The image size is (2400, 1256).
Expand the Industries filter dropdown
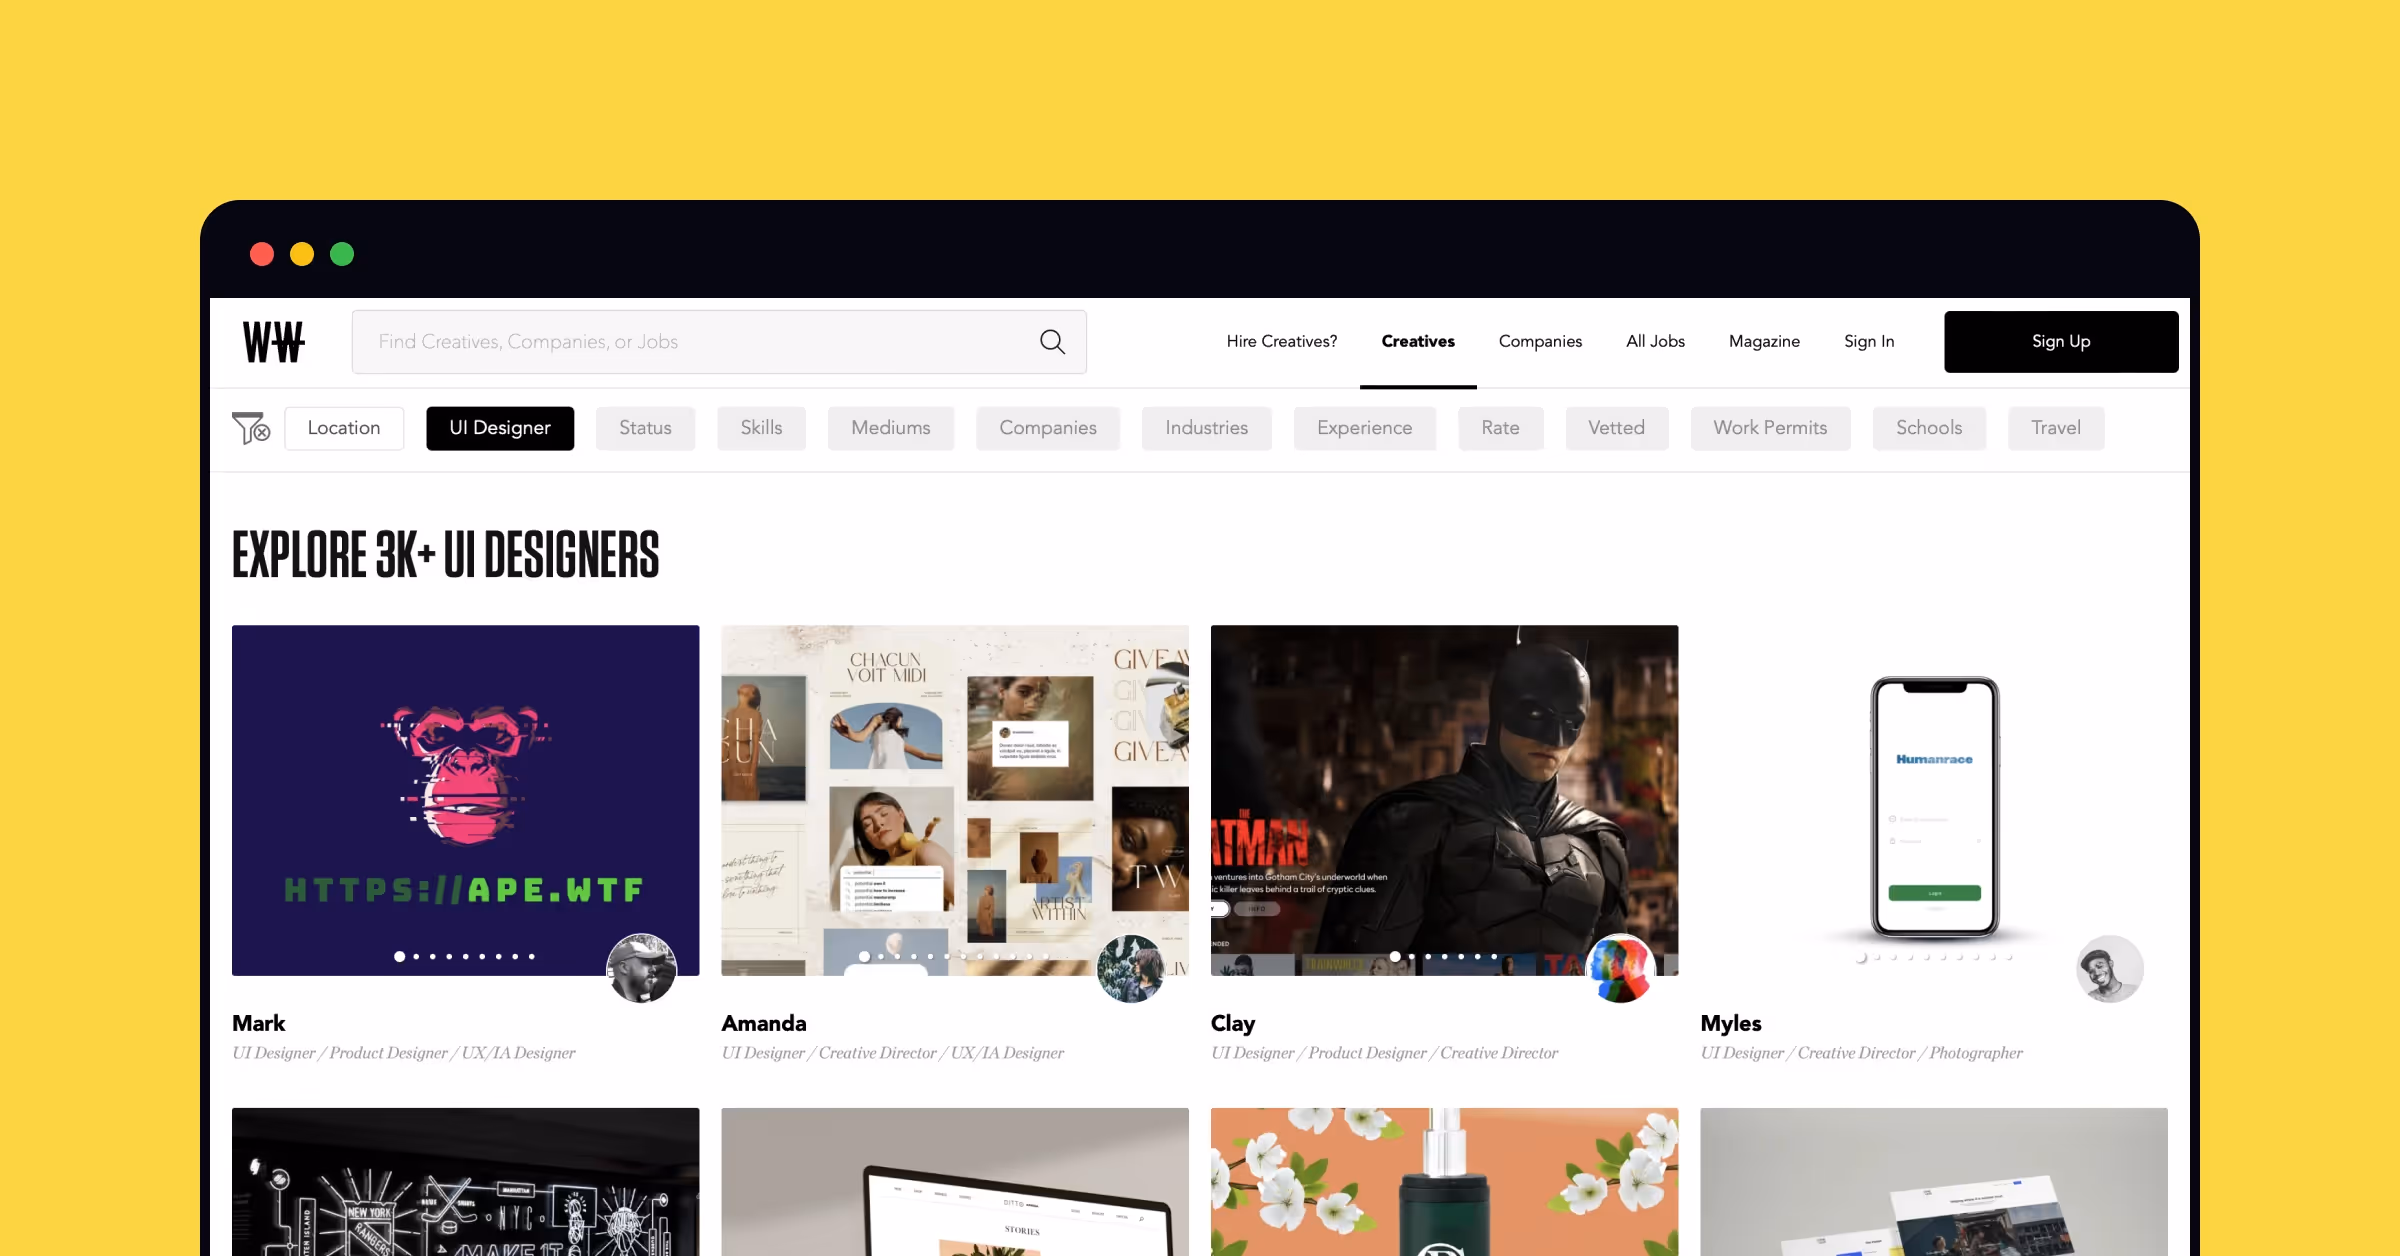(1206, 428)
